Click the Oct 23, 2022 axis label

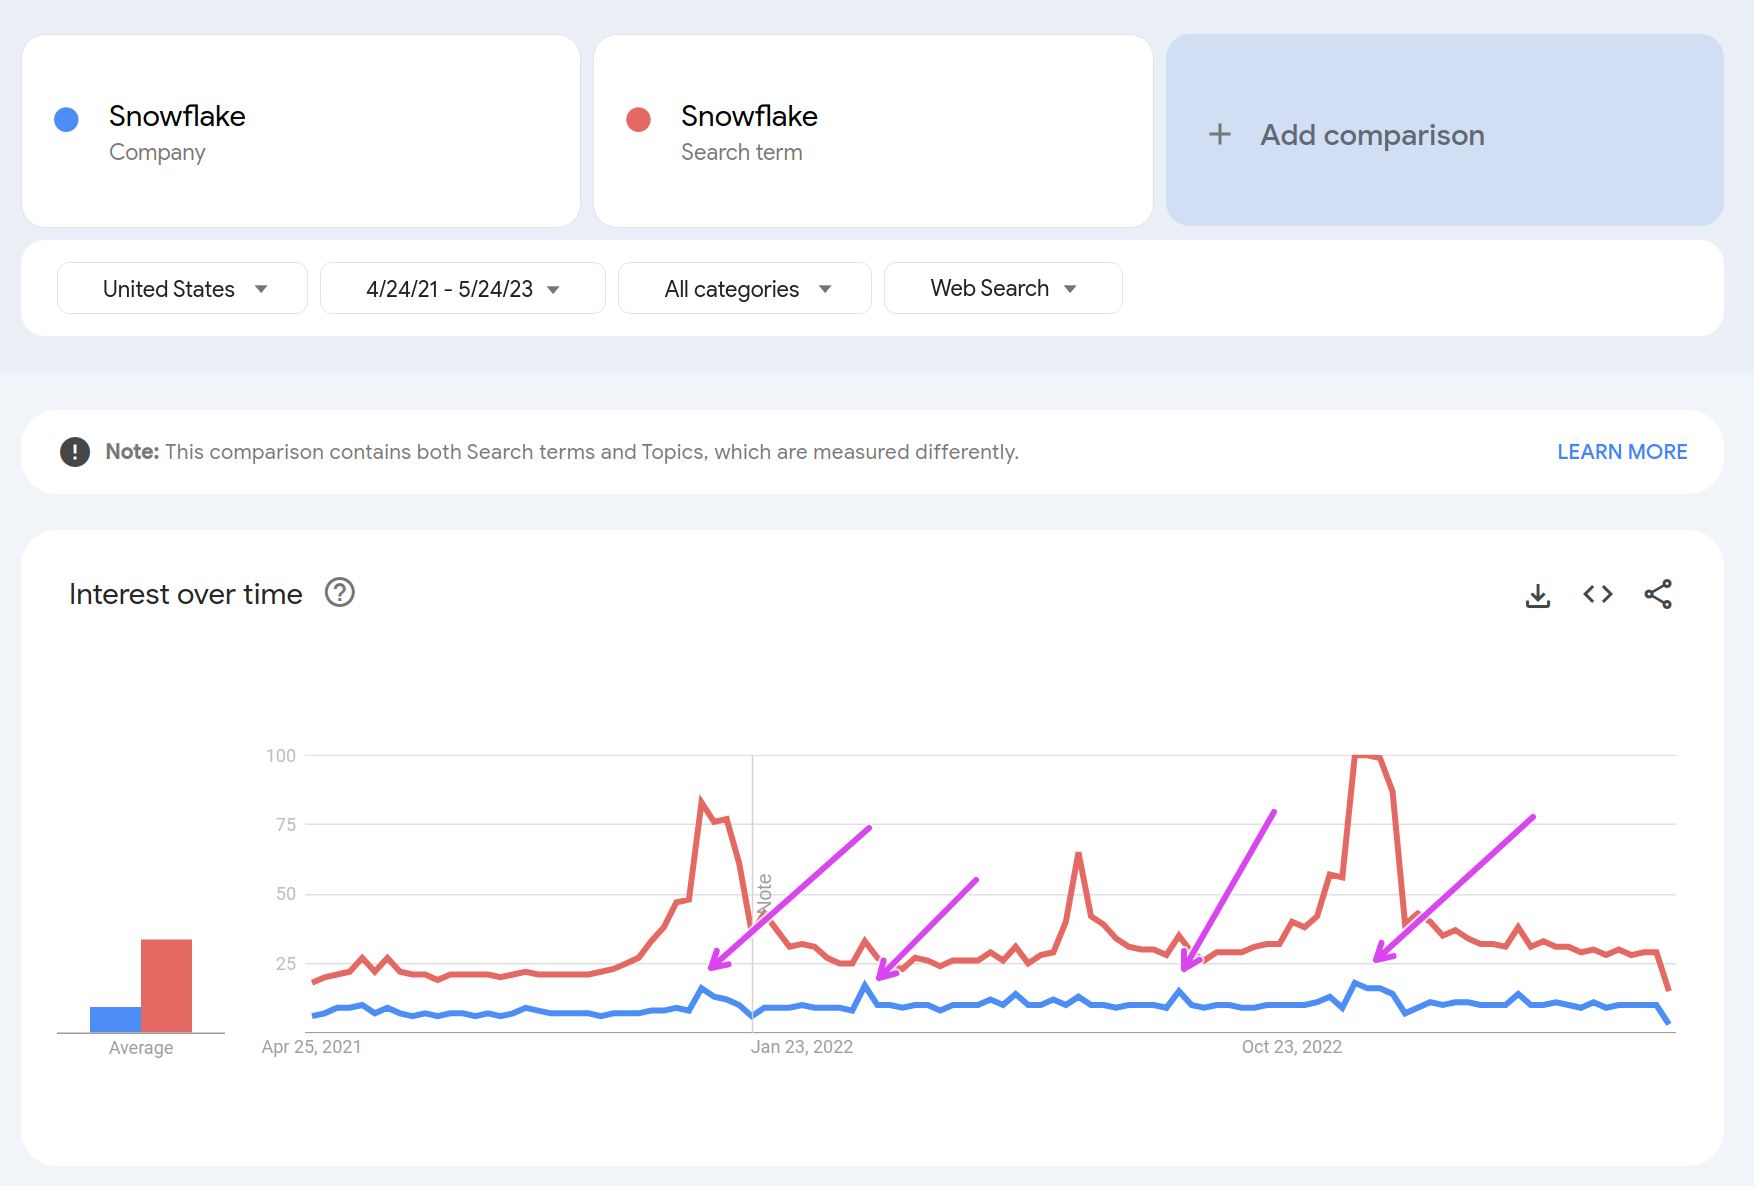click(1292, 1047)
